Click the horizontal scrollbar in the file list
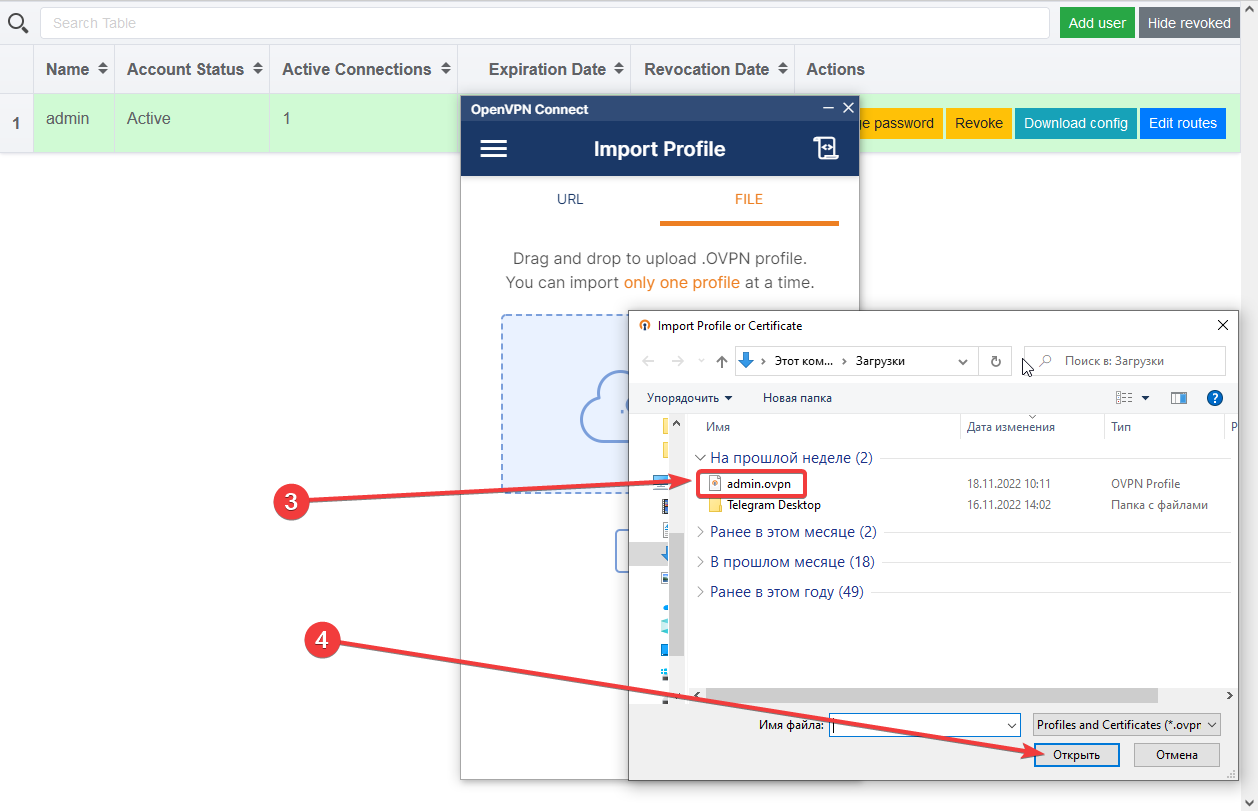 (931, 695)
